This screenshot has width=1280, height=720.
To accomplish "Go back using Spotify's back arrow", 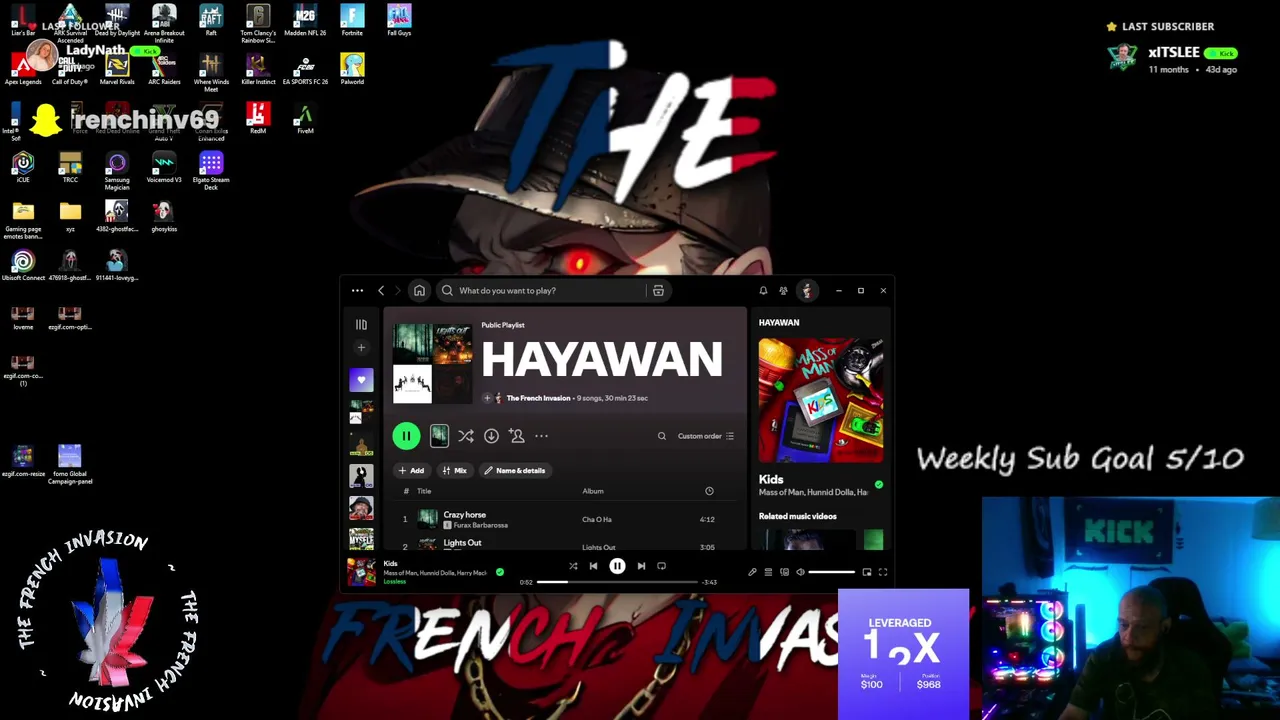I will (x=381, y=291).
